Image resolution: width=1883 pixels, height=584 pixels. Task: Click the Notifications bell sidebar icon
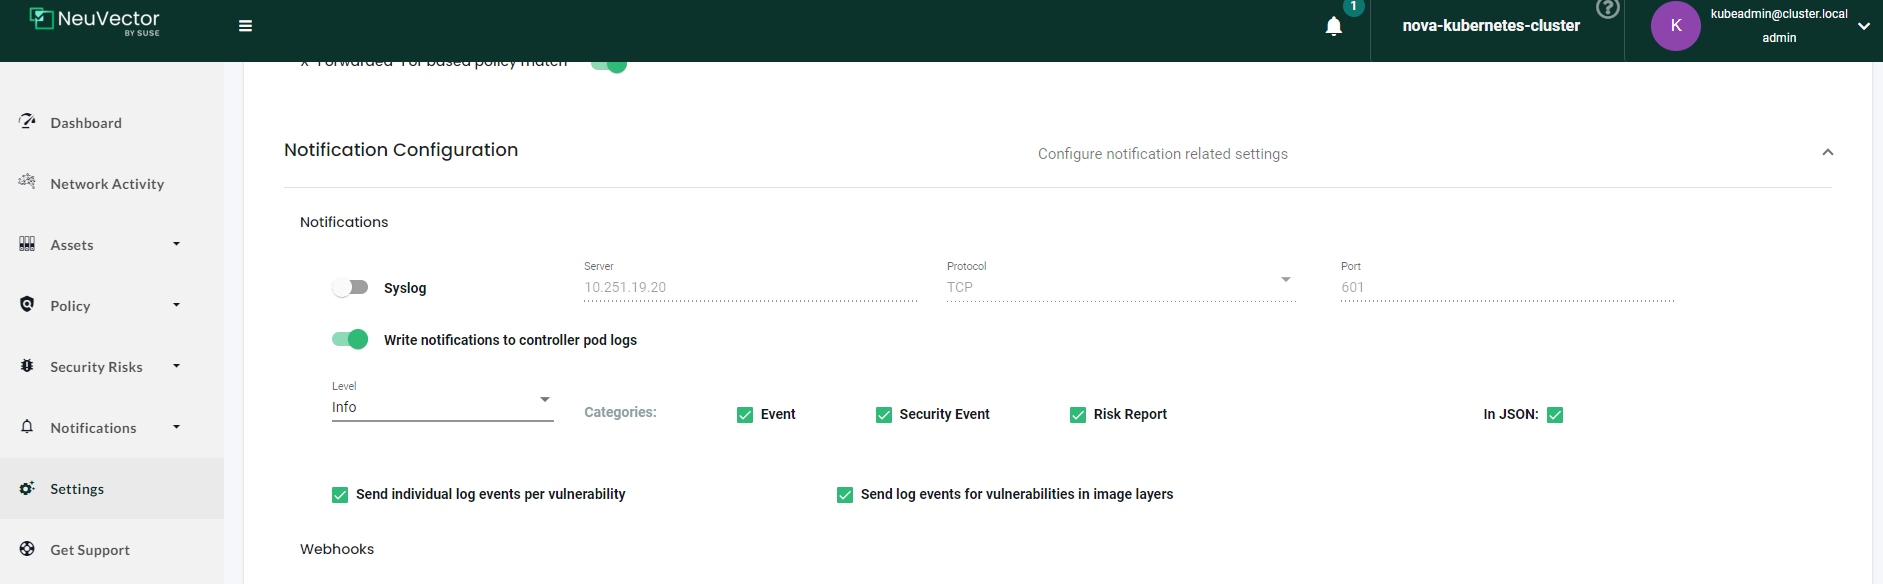(27, 426)
